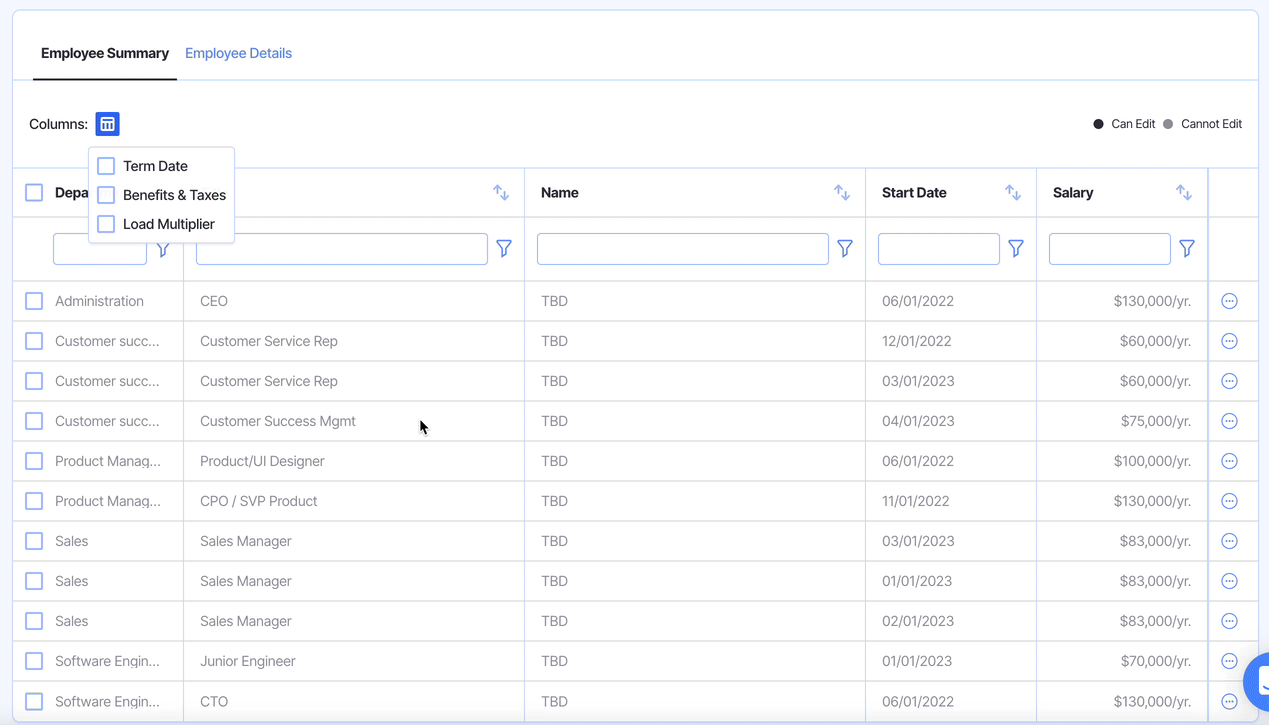Select the Employee Summary tab
Screen dimensions: 1269x725
point(105,53)
